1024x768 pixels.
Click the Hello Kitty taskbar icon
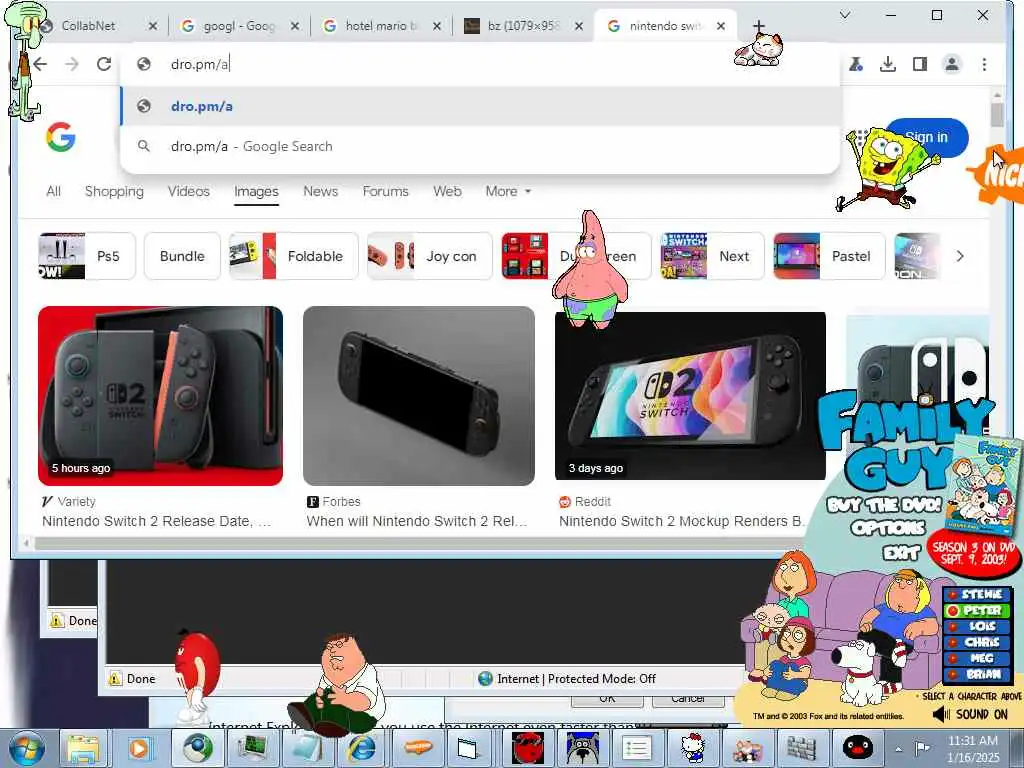coord(692,748)
